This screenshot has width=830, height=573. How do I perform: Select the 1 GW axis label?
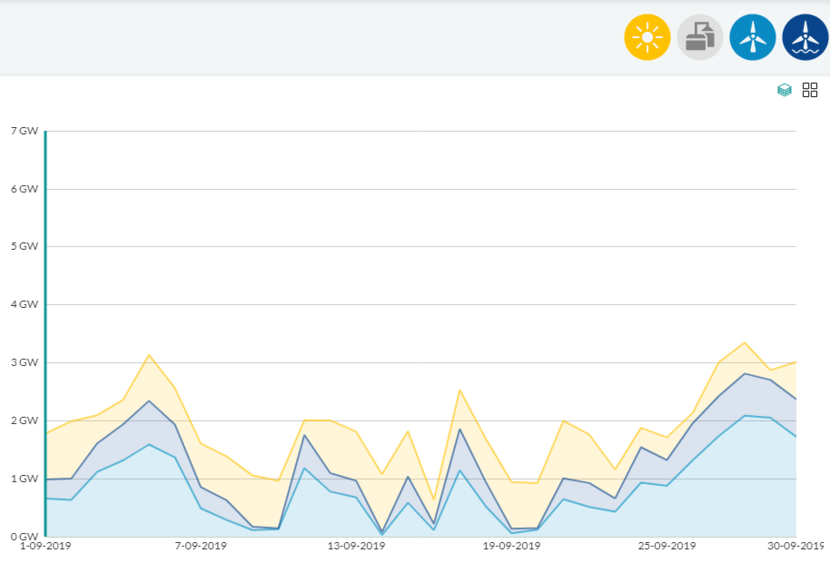click(24, 479)
